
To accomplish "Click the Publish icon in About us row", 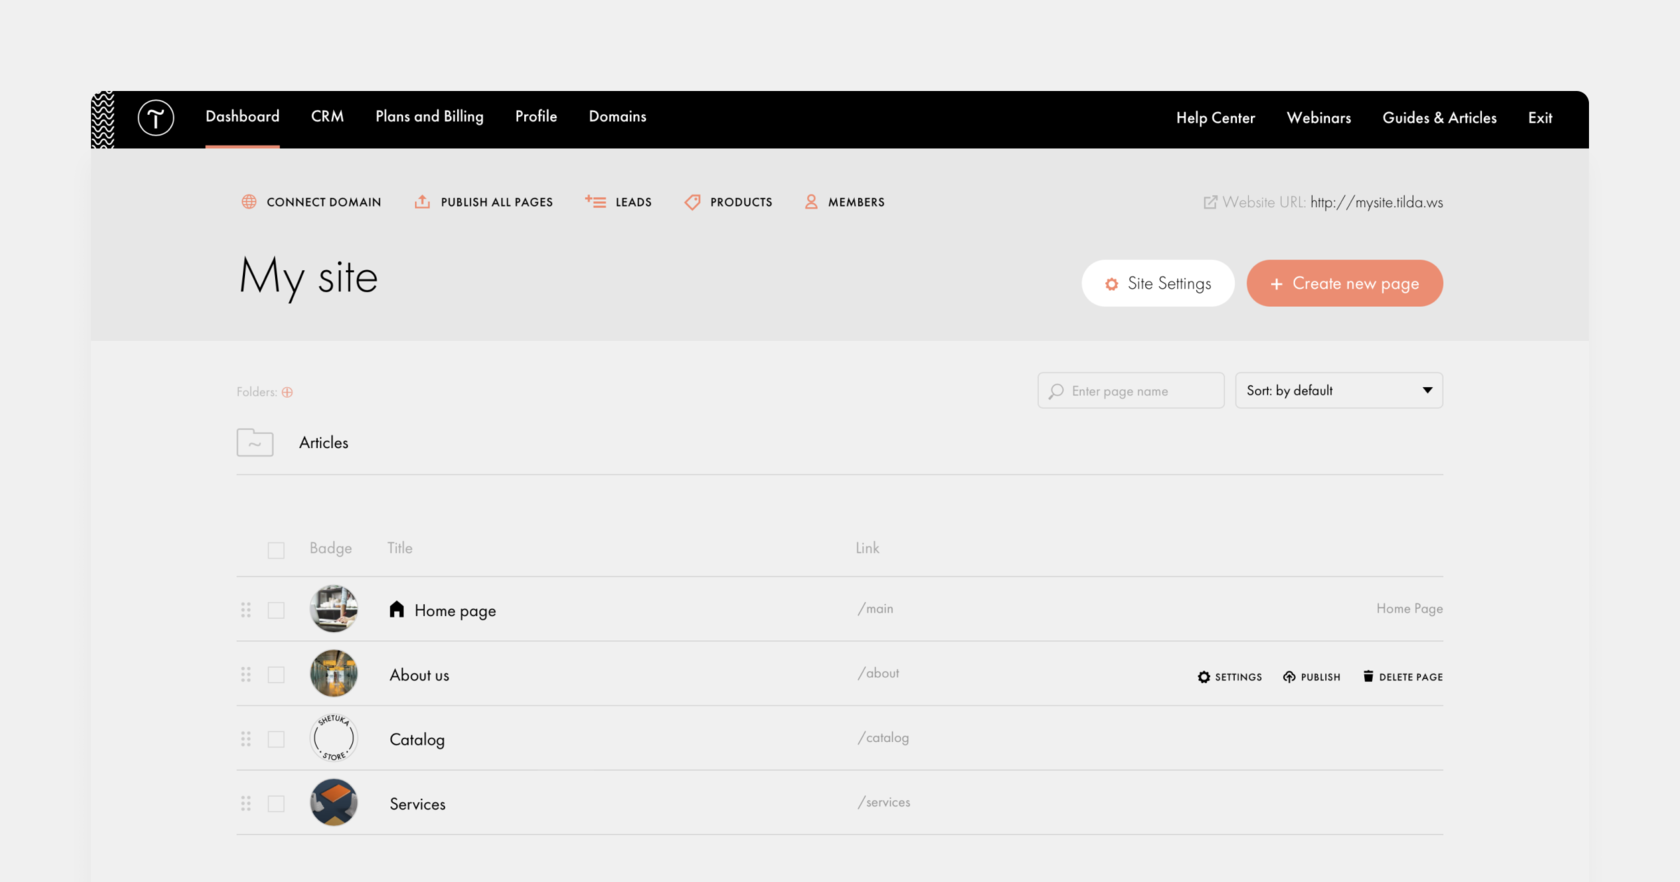I will pos(1289,677).
